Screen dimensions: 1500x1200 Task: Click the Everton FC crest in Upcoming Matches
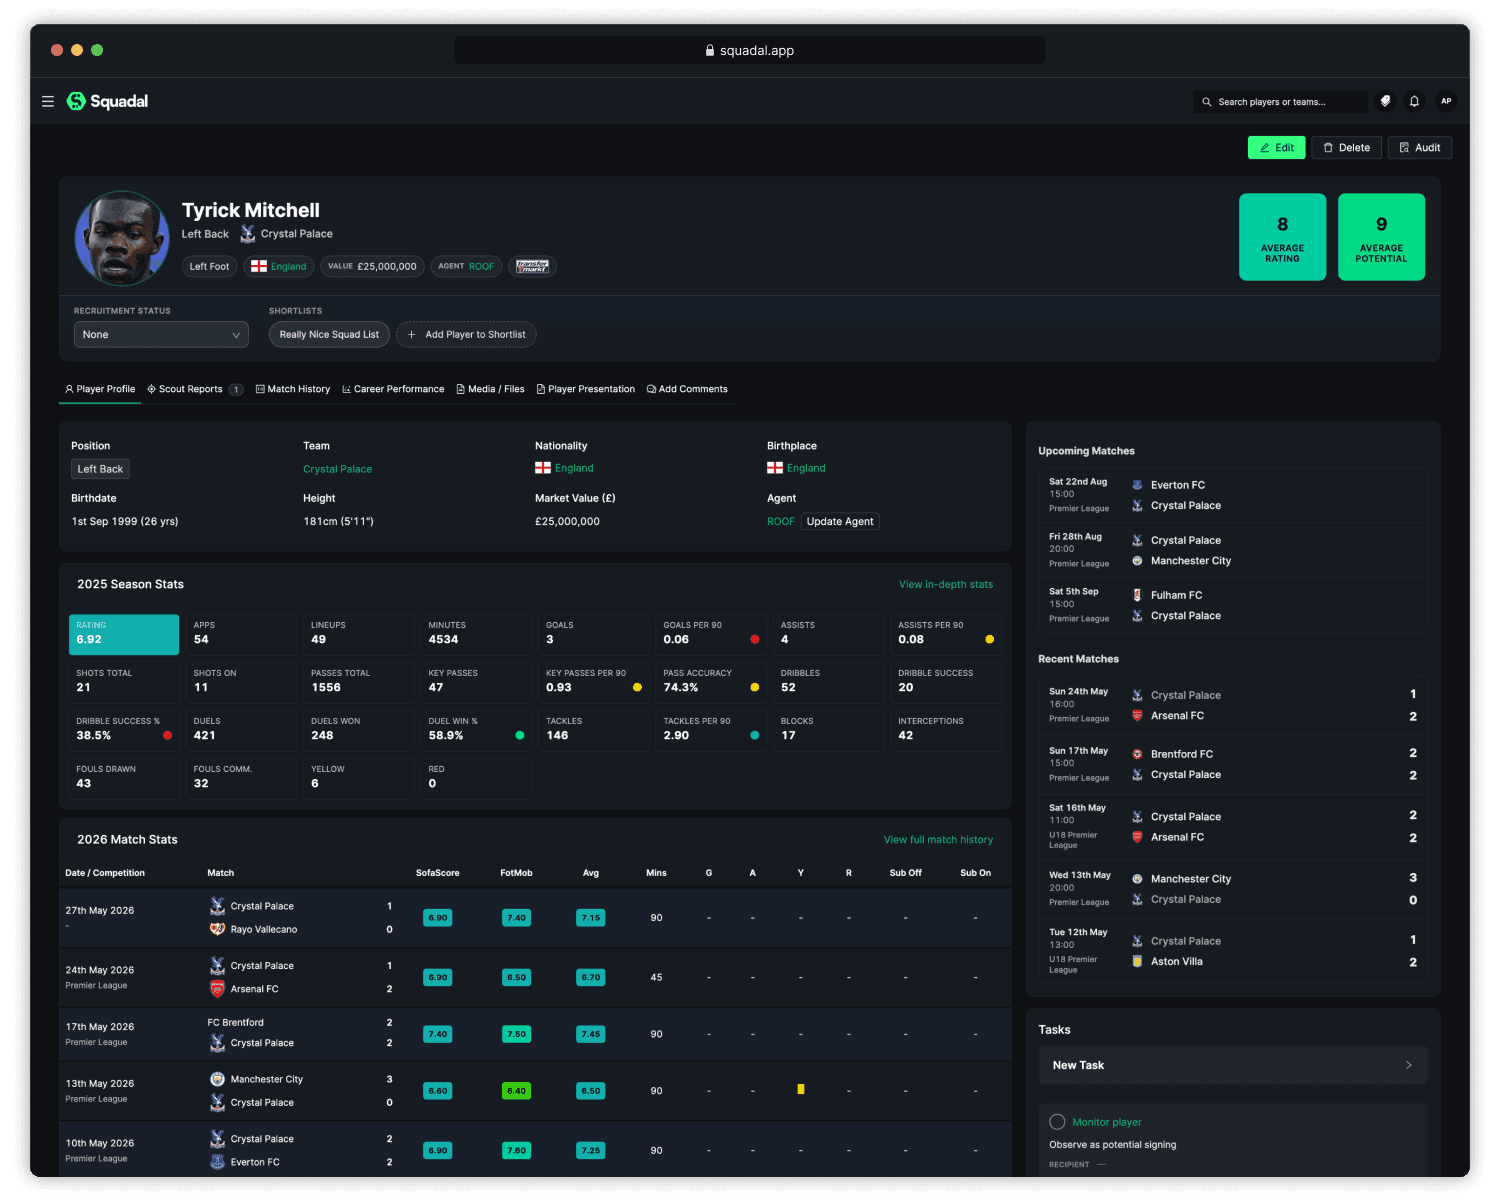(1137, 485)
